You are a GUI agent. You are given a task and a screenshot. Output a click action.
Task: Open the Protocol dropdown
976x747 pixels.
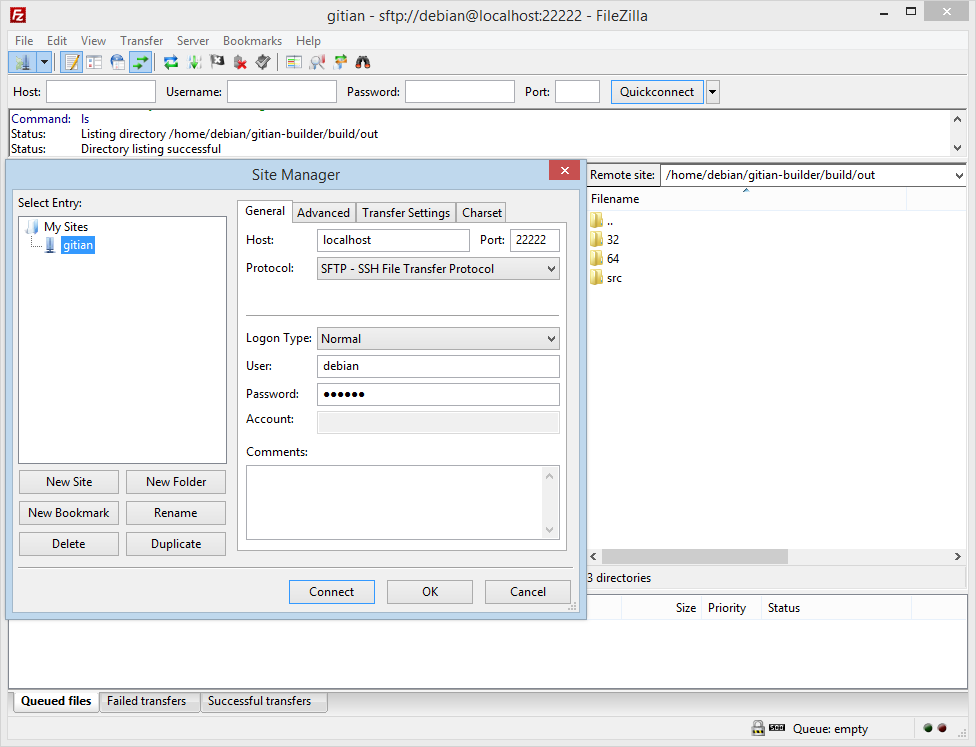(438, 269)
